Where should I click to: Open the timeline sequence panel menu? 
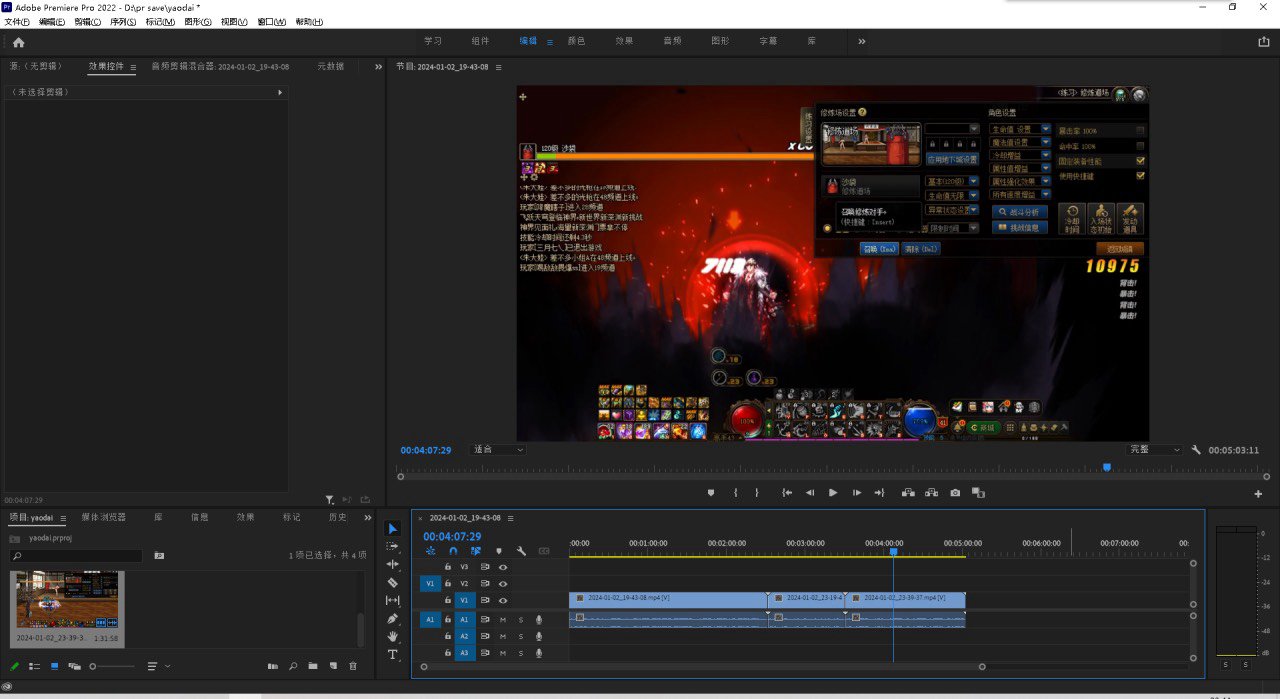[510, 518]
